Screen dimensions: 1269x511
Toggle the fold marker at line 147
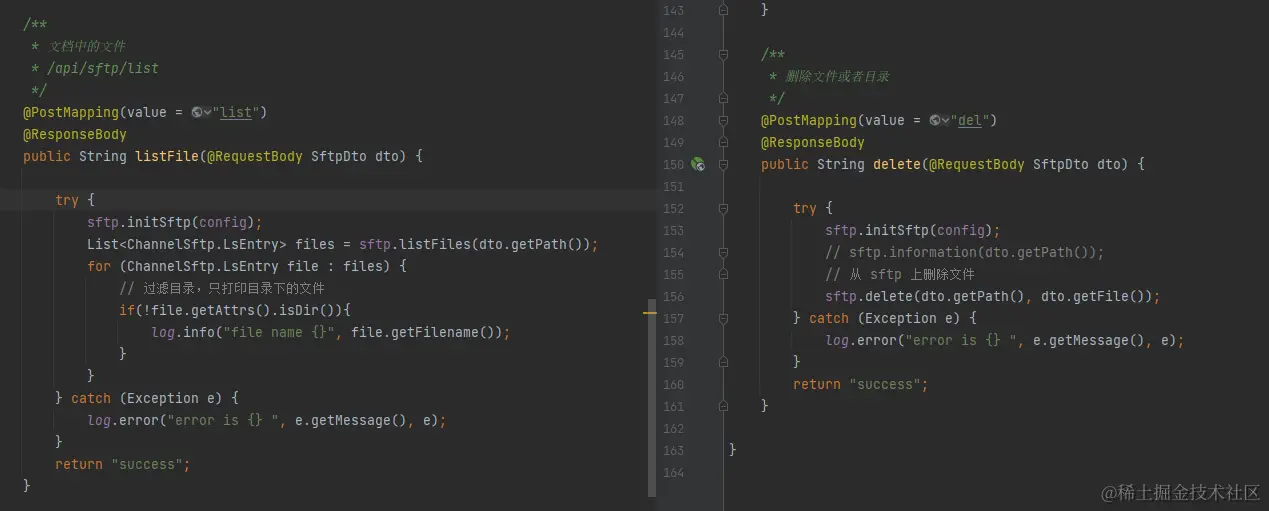[723, 99]
